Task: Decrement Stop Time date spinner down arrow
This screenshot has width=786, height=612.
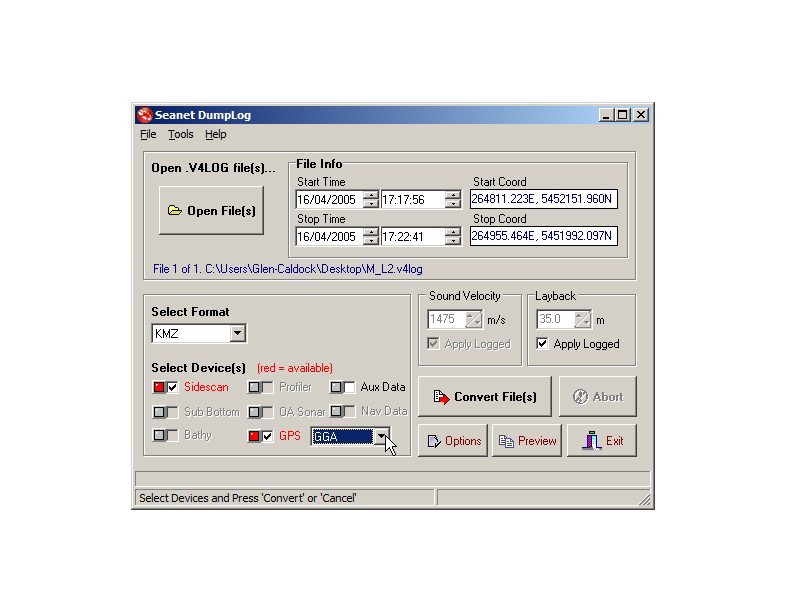Action: 370,241
